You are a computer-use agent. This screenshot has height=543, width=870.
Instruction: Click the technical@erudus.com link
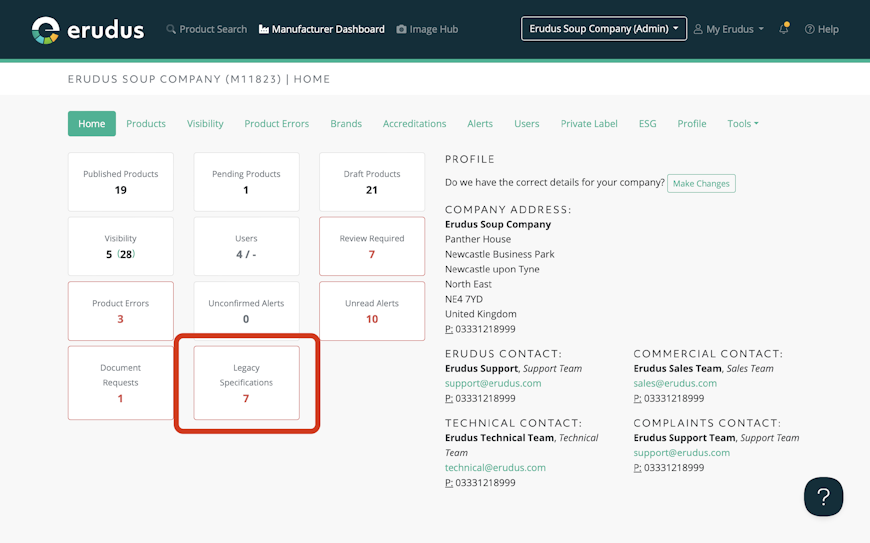click(495, 468)
